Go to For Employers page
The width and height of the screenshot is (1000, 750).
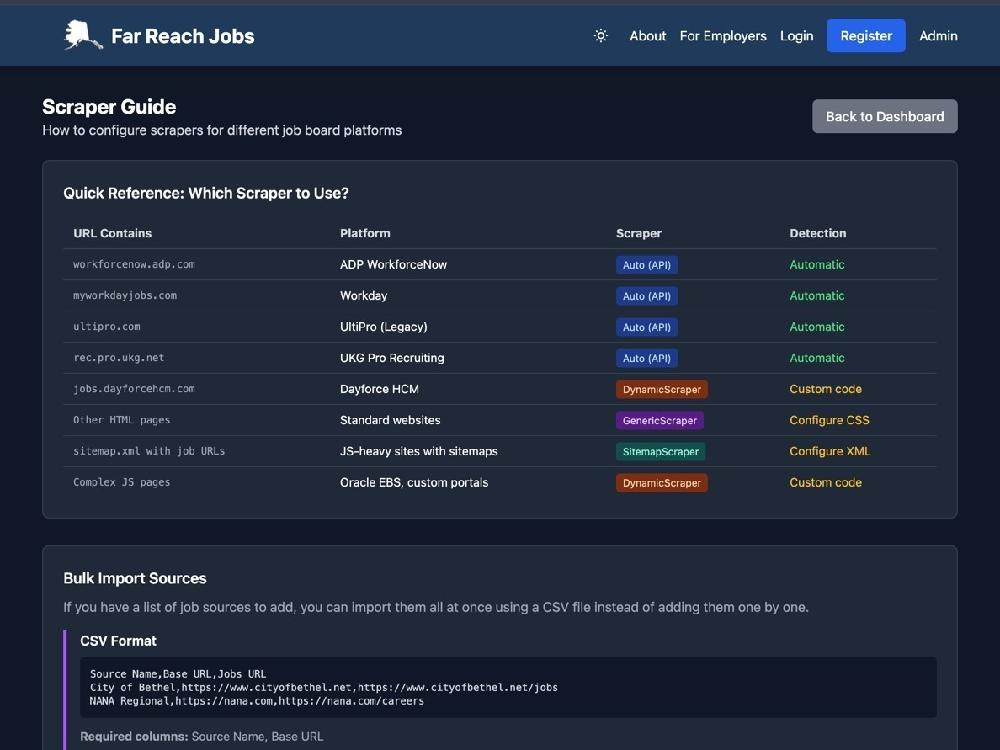723,36
